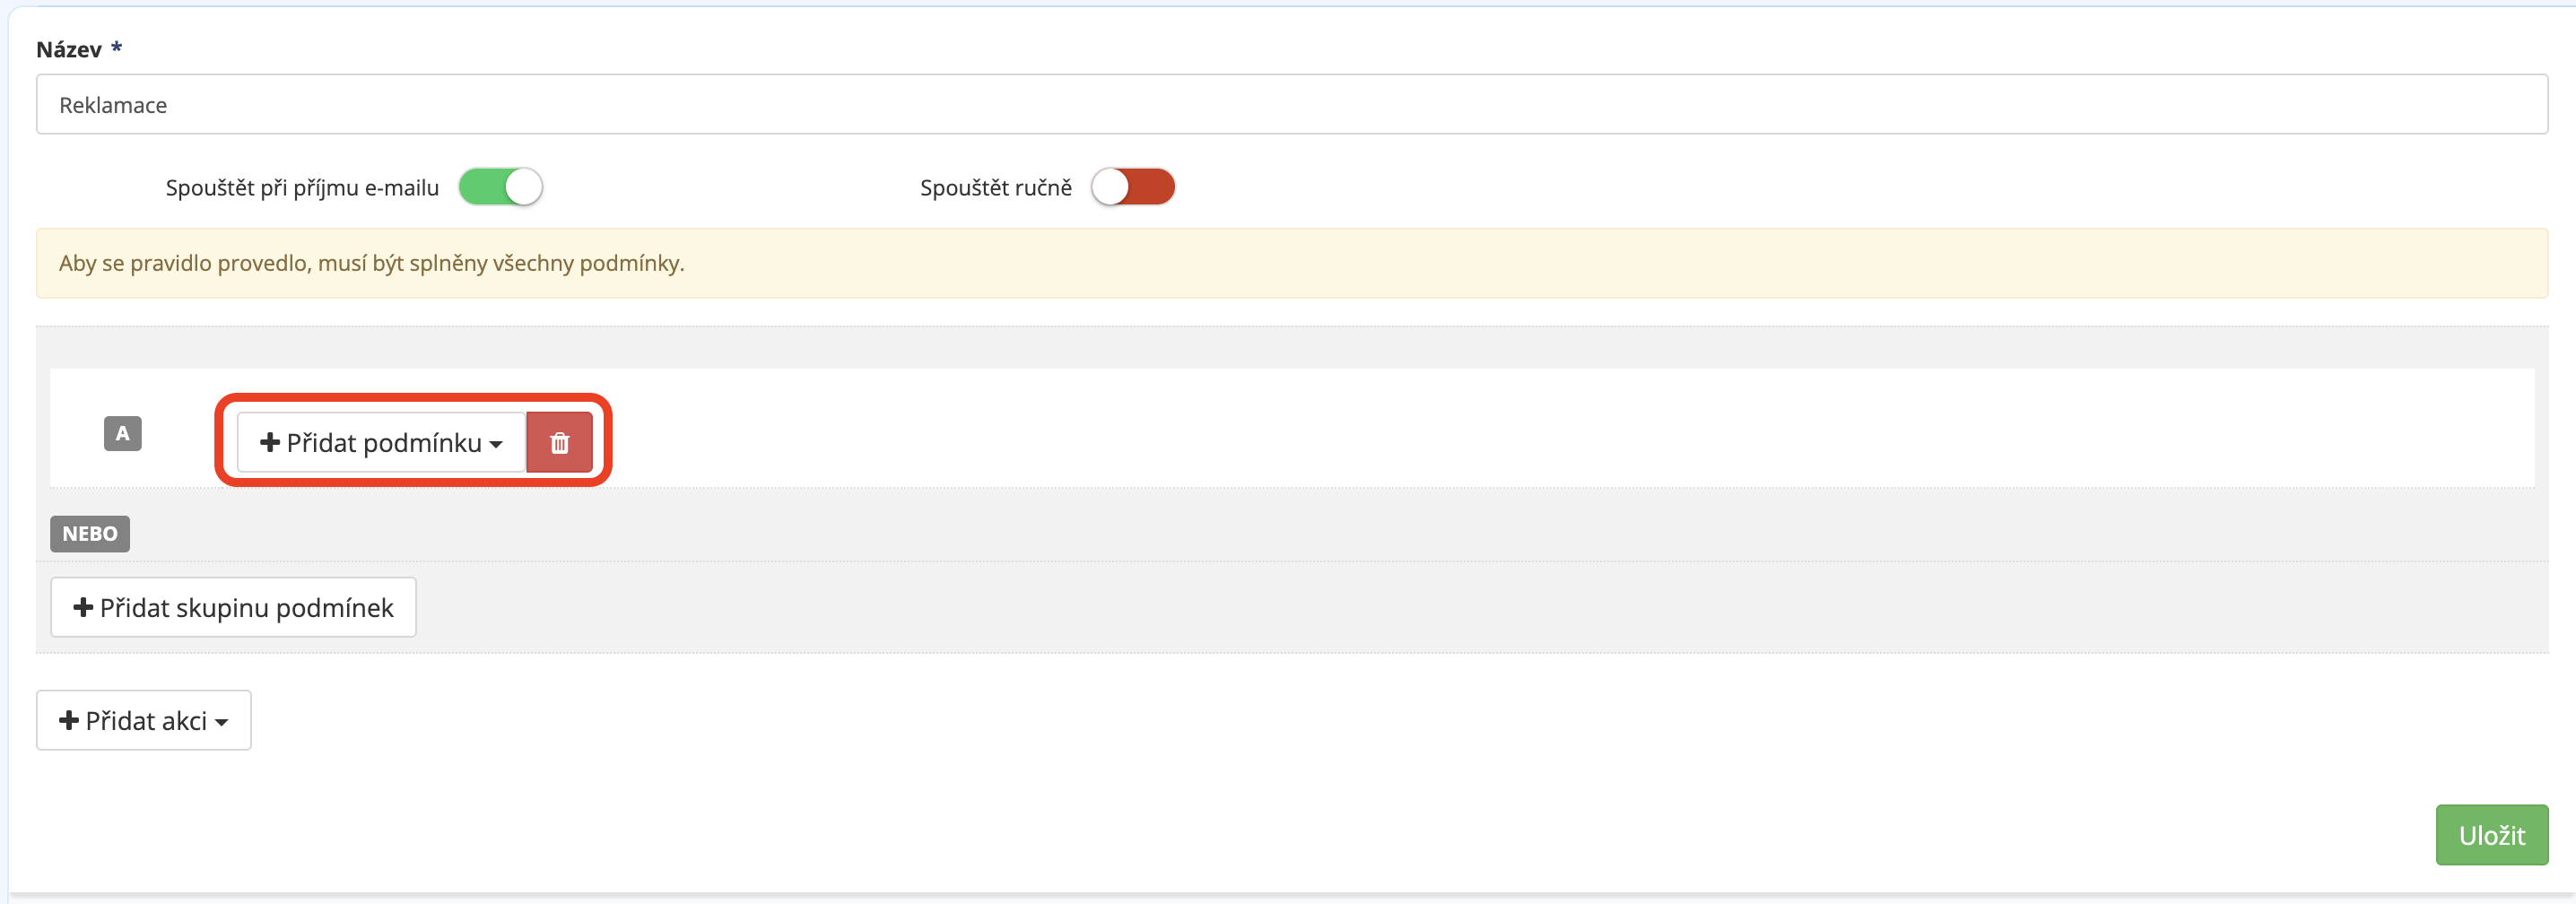Click the Název field label
The width and height of the screenshot is (2576, 904).
(69, 49)
